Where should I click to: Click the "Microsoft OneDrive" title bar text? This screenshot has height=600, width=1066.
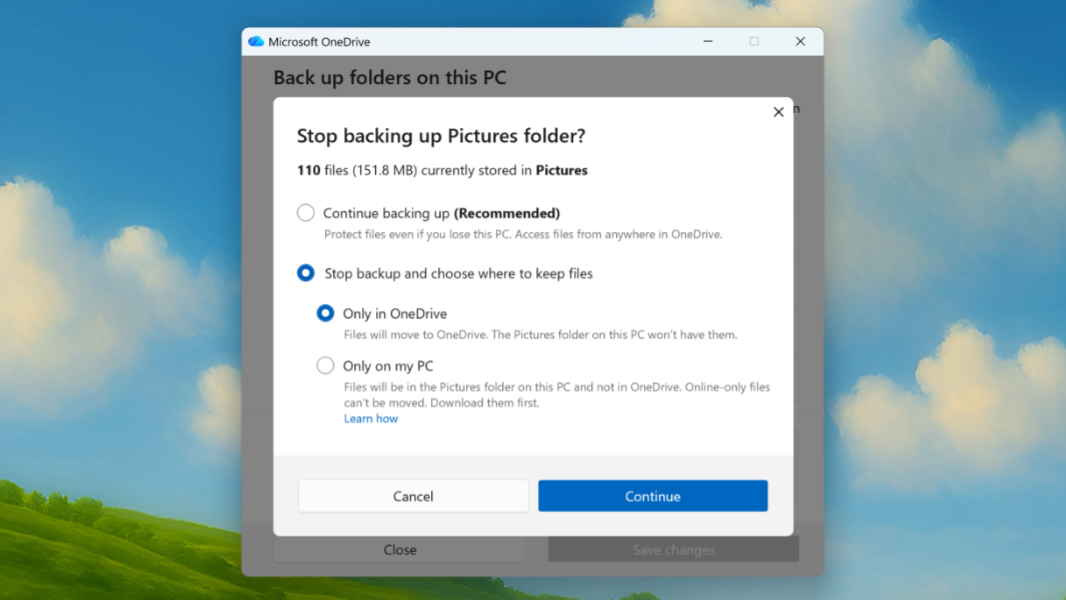click(x=319, y=42)
